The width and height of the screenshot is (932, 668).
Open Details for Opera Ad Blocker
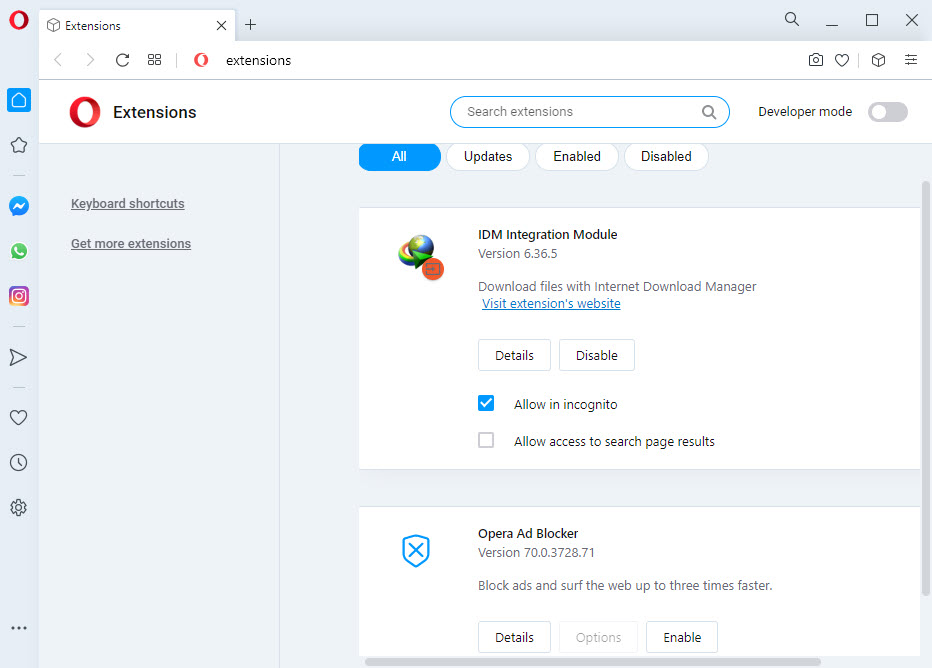coord(514,637)
